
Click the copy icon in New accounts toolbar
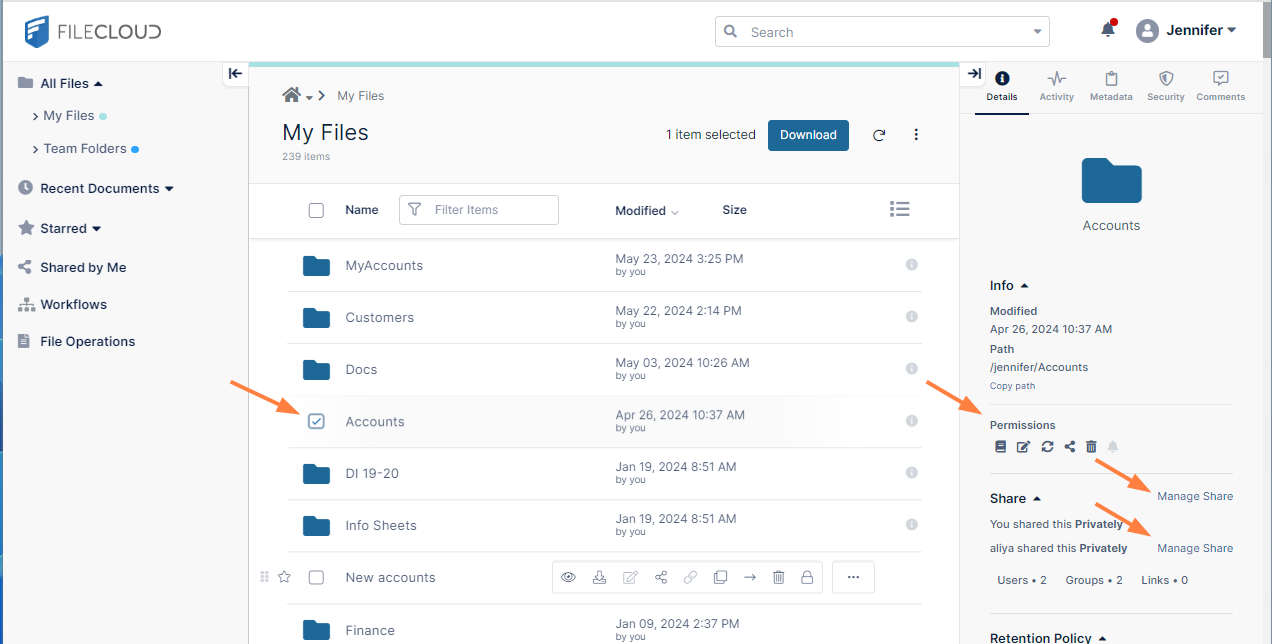pos(720,577)
